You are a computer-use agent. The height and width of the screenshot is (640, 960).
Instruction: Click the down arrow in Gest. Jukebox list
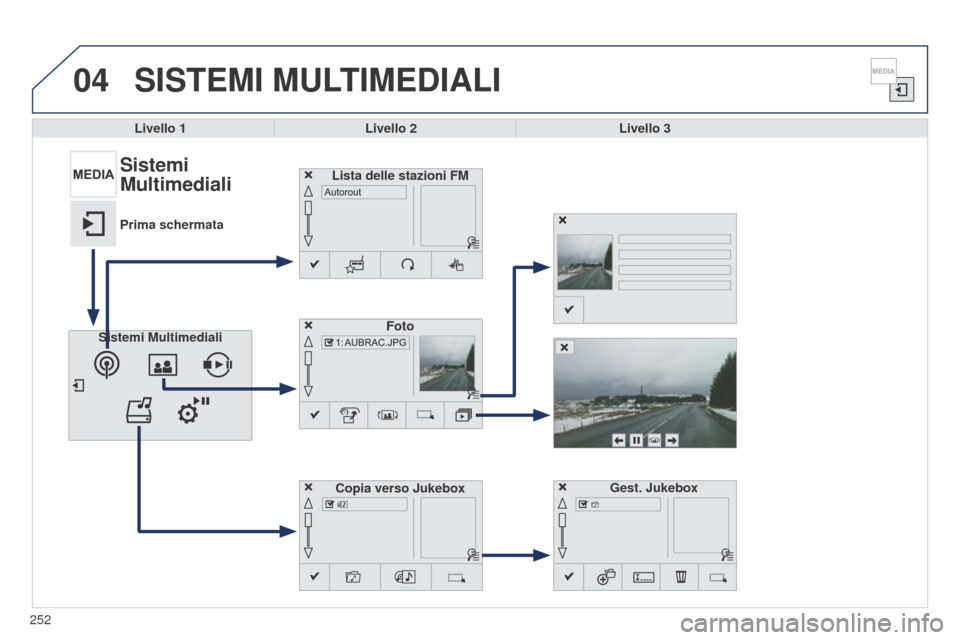(562, 552)
